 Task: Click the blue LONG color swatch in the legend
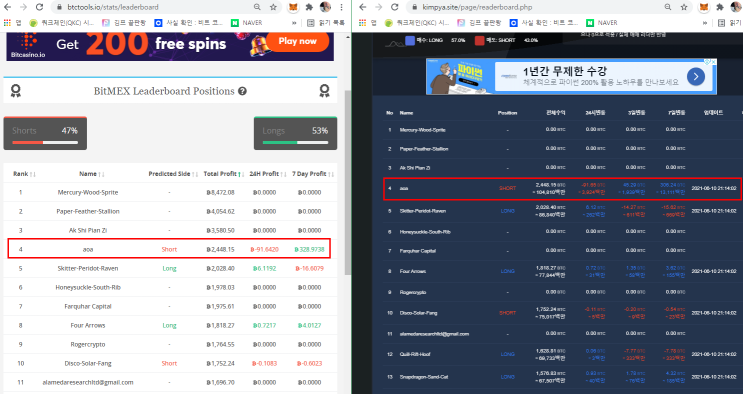click(410, 40)
